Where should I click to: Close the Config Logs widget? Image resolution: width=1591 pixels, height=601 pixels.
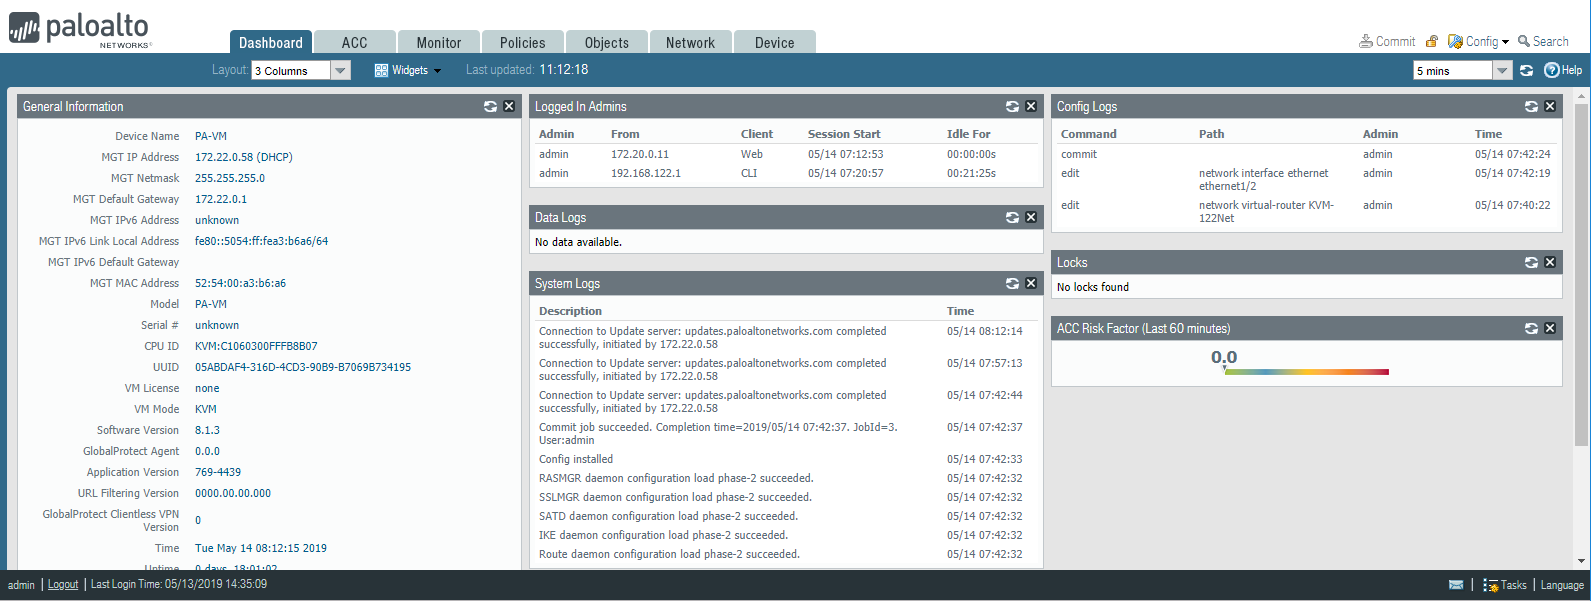click(x=1550, y=106)
